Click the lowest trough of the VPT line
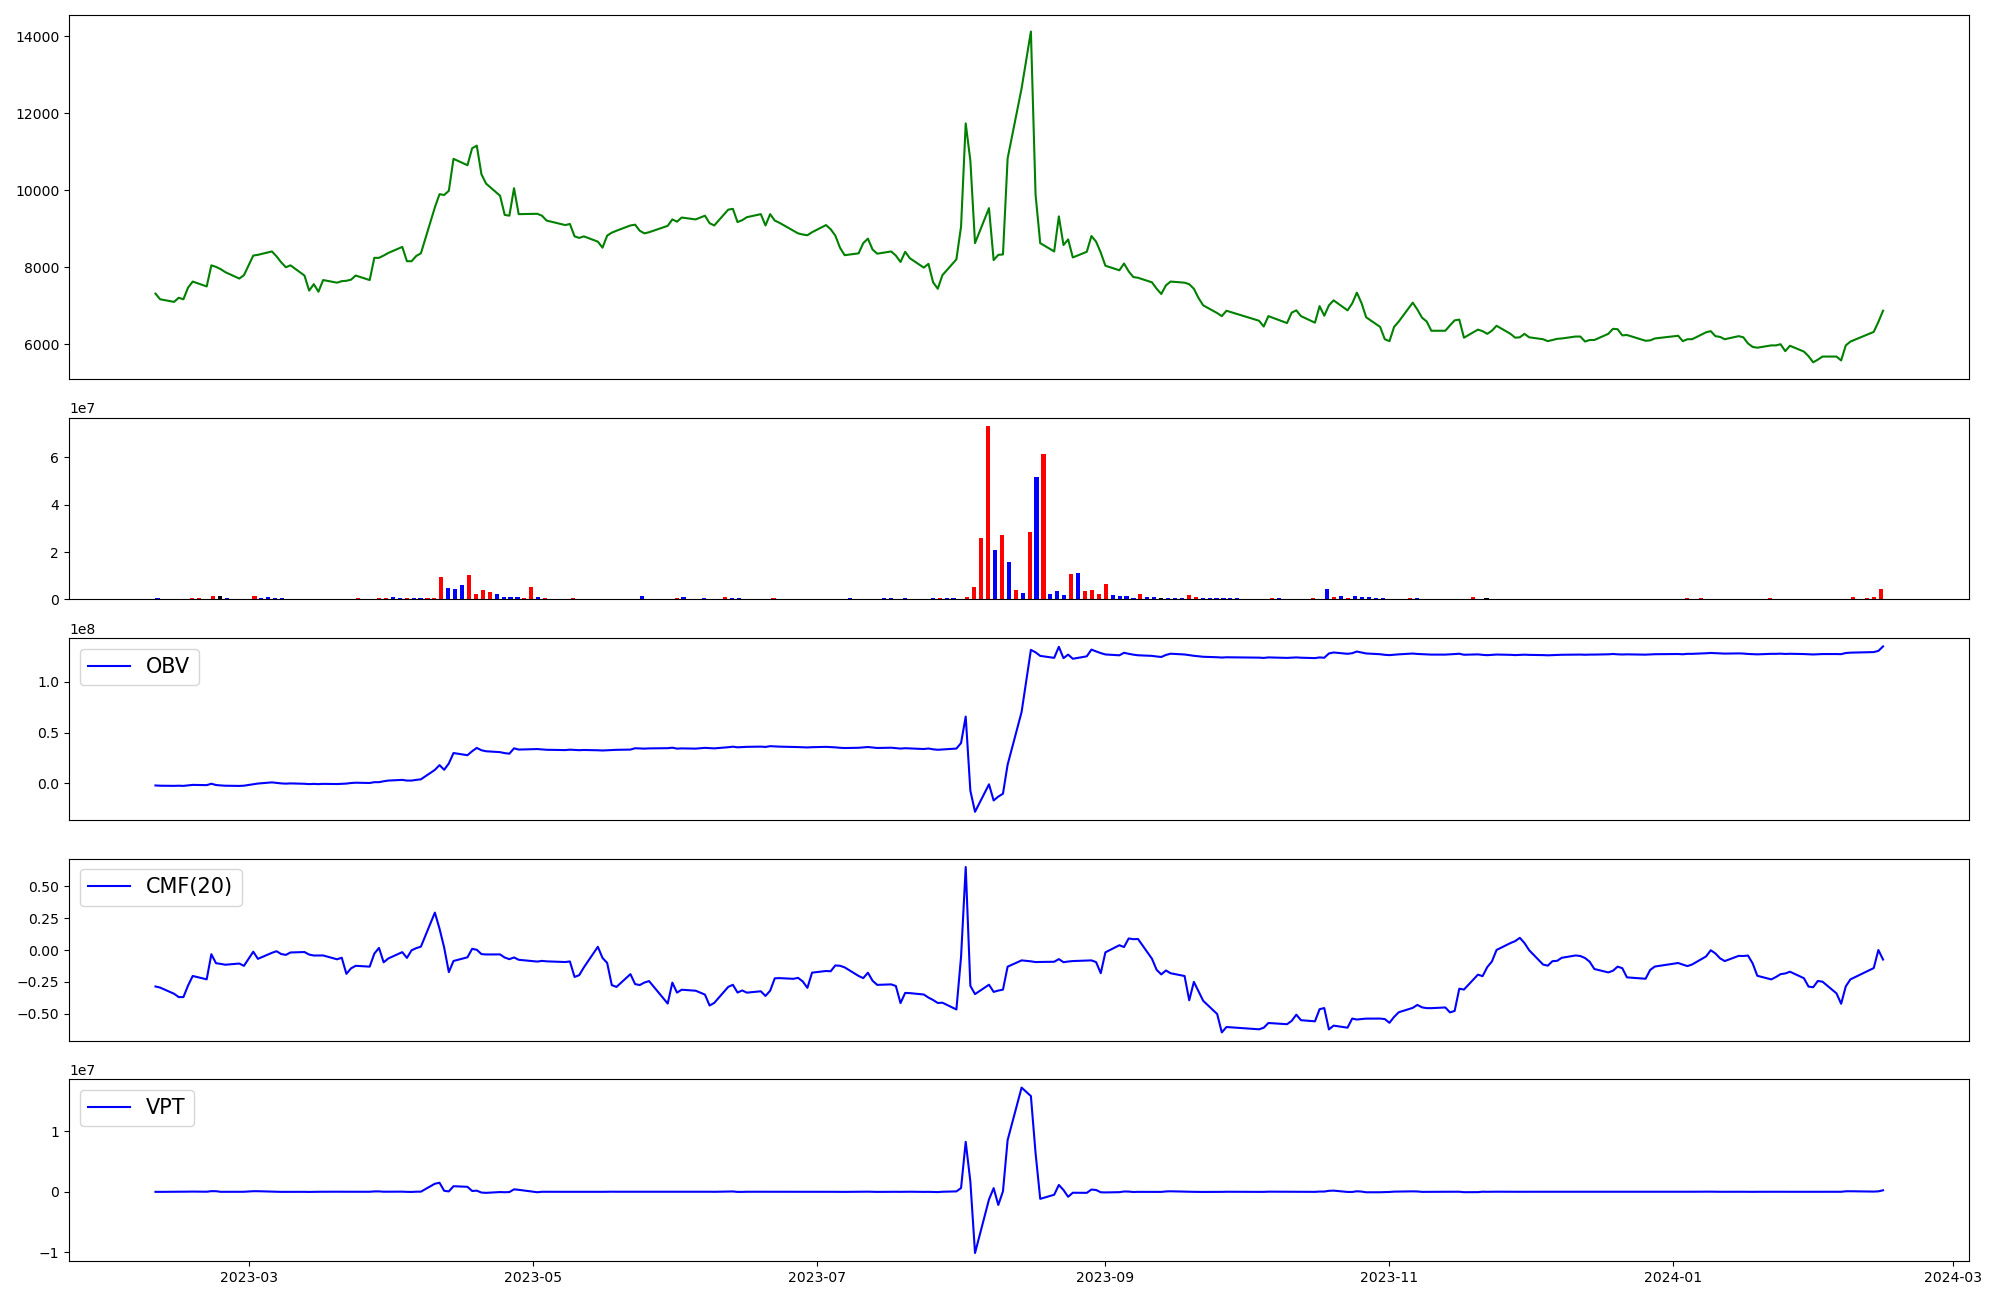The image size is (2000, 1300). (975, 1252)
